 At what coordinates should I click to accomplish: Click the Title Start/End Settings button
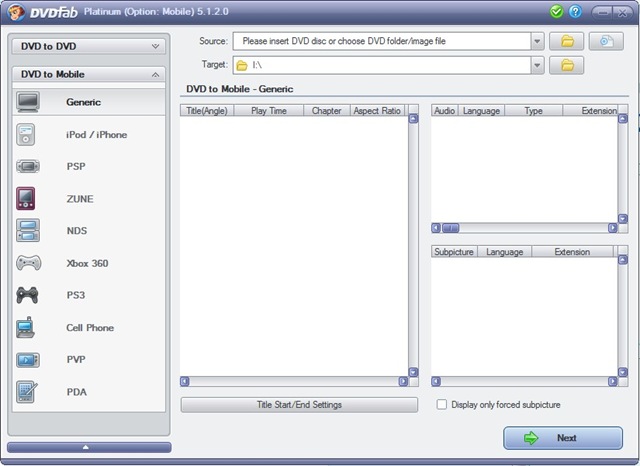(x=299, y=405)
